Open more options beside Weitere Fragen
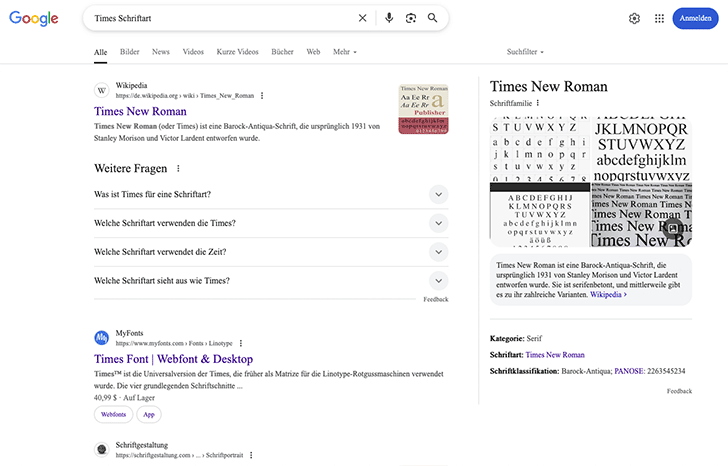The width and height of the screenshot is (728, 466). coord(178,168)
